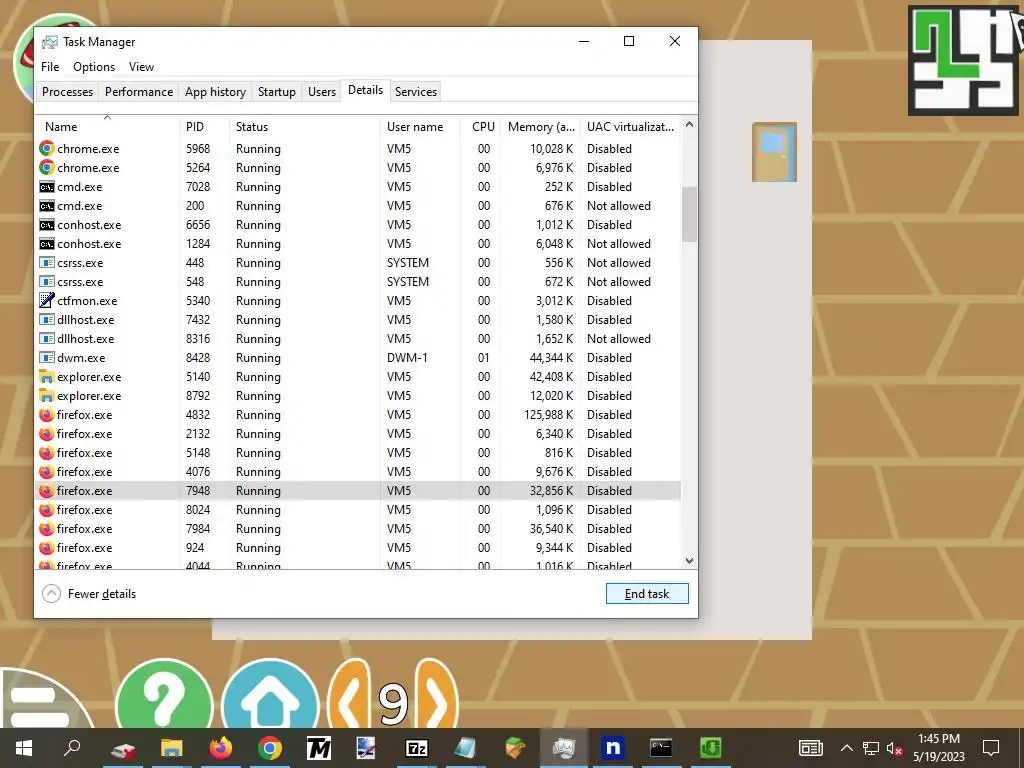Open the notification center icon
The height and width of the screenshot is (768, 1024).
991,748
